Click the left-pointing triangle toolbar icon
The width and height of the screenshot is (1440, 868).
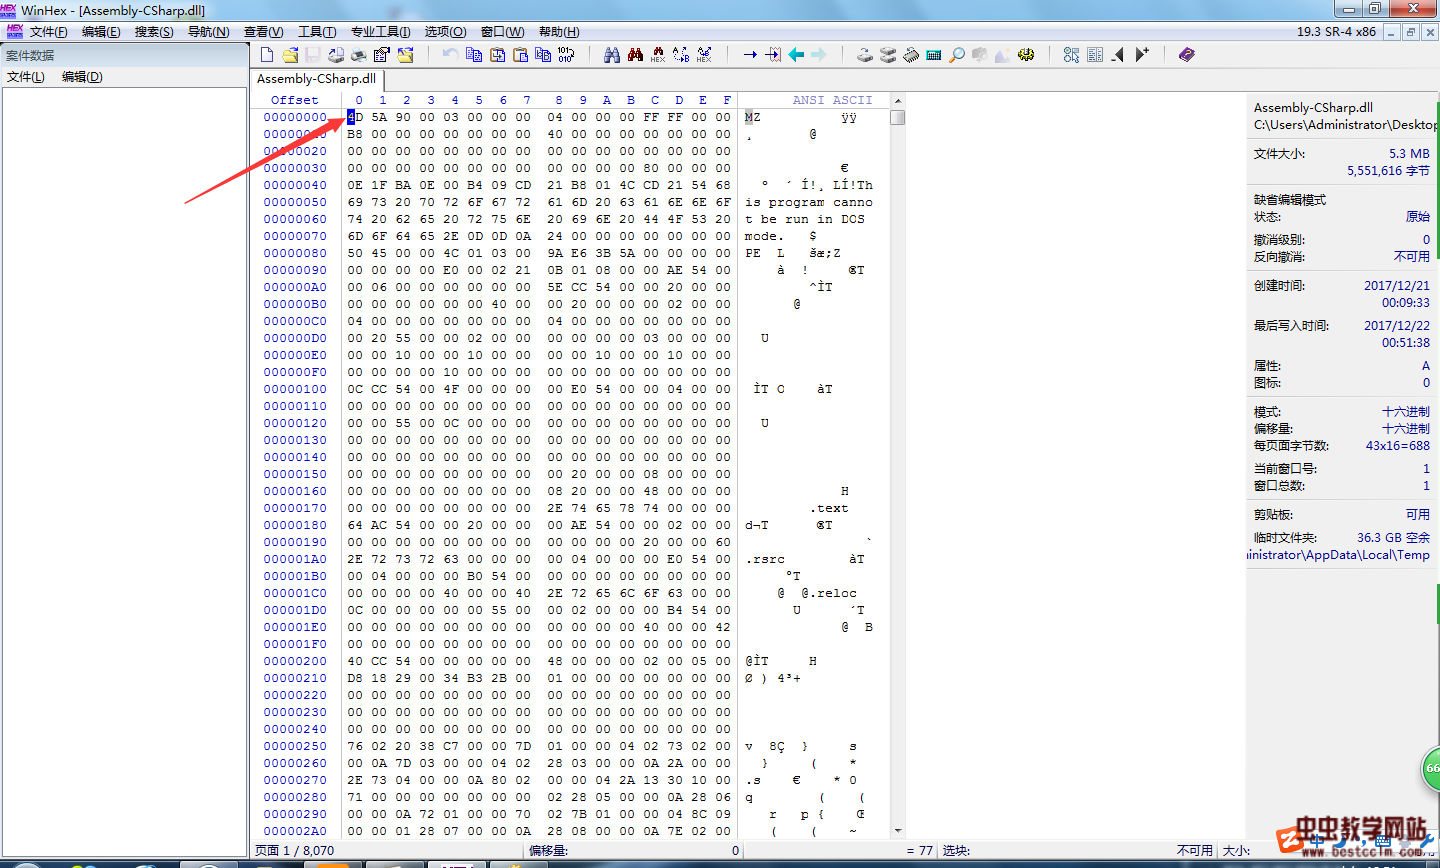coord(1118,55)
